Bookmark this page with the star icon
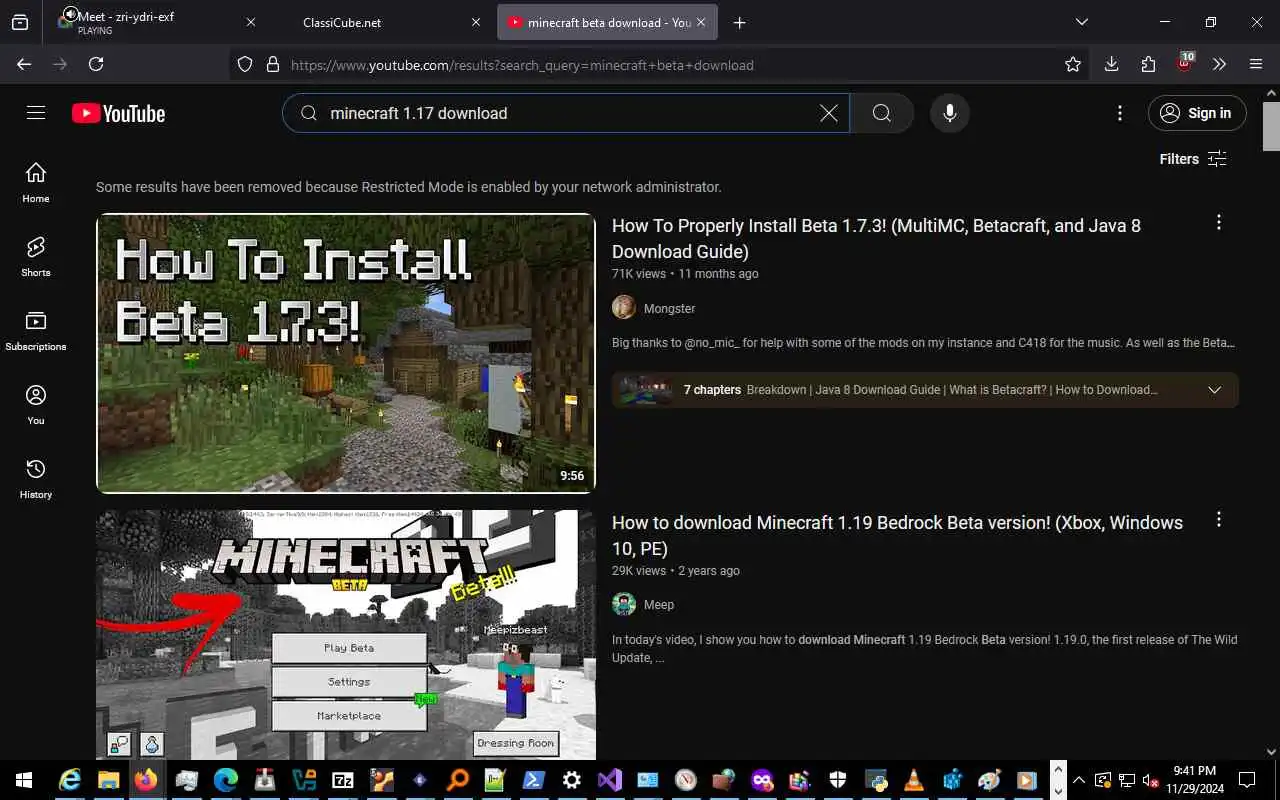The image size is (1280, 800). [x=1073, y=64]
